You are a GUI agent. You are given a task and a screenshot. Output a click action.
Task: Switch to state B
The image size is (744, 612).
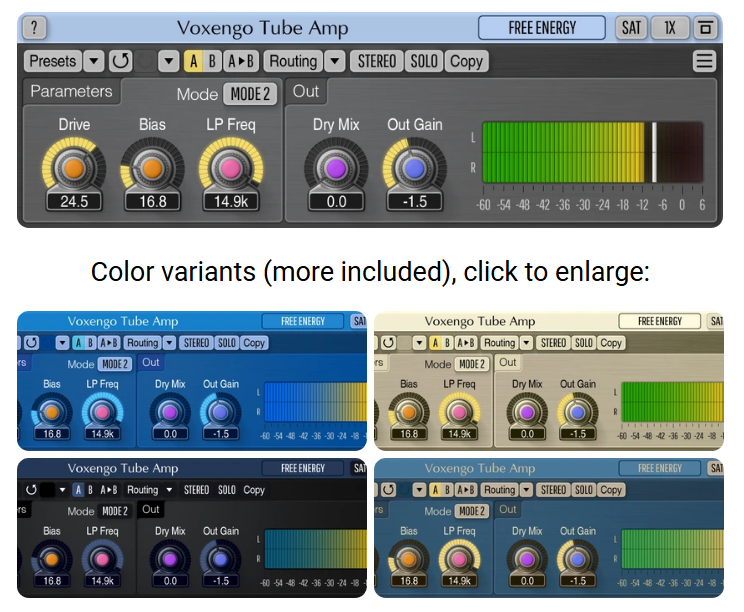click(212, 61)
